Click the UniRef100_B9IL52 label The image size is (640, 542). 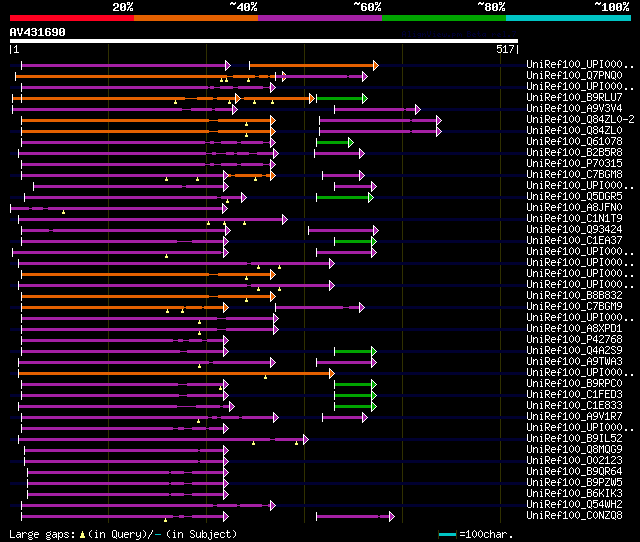[x=574, y=439]
